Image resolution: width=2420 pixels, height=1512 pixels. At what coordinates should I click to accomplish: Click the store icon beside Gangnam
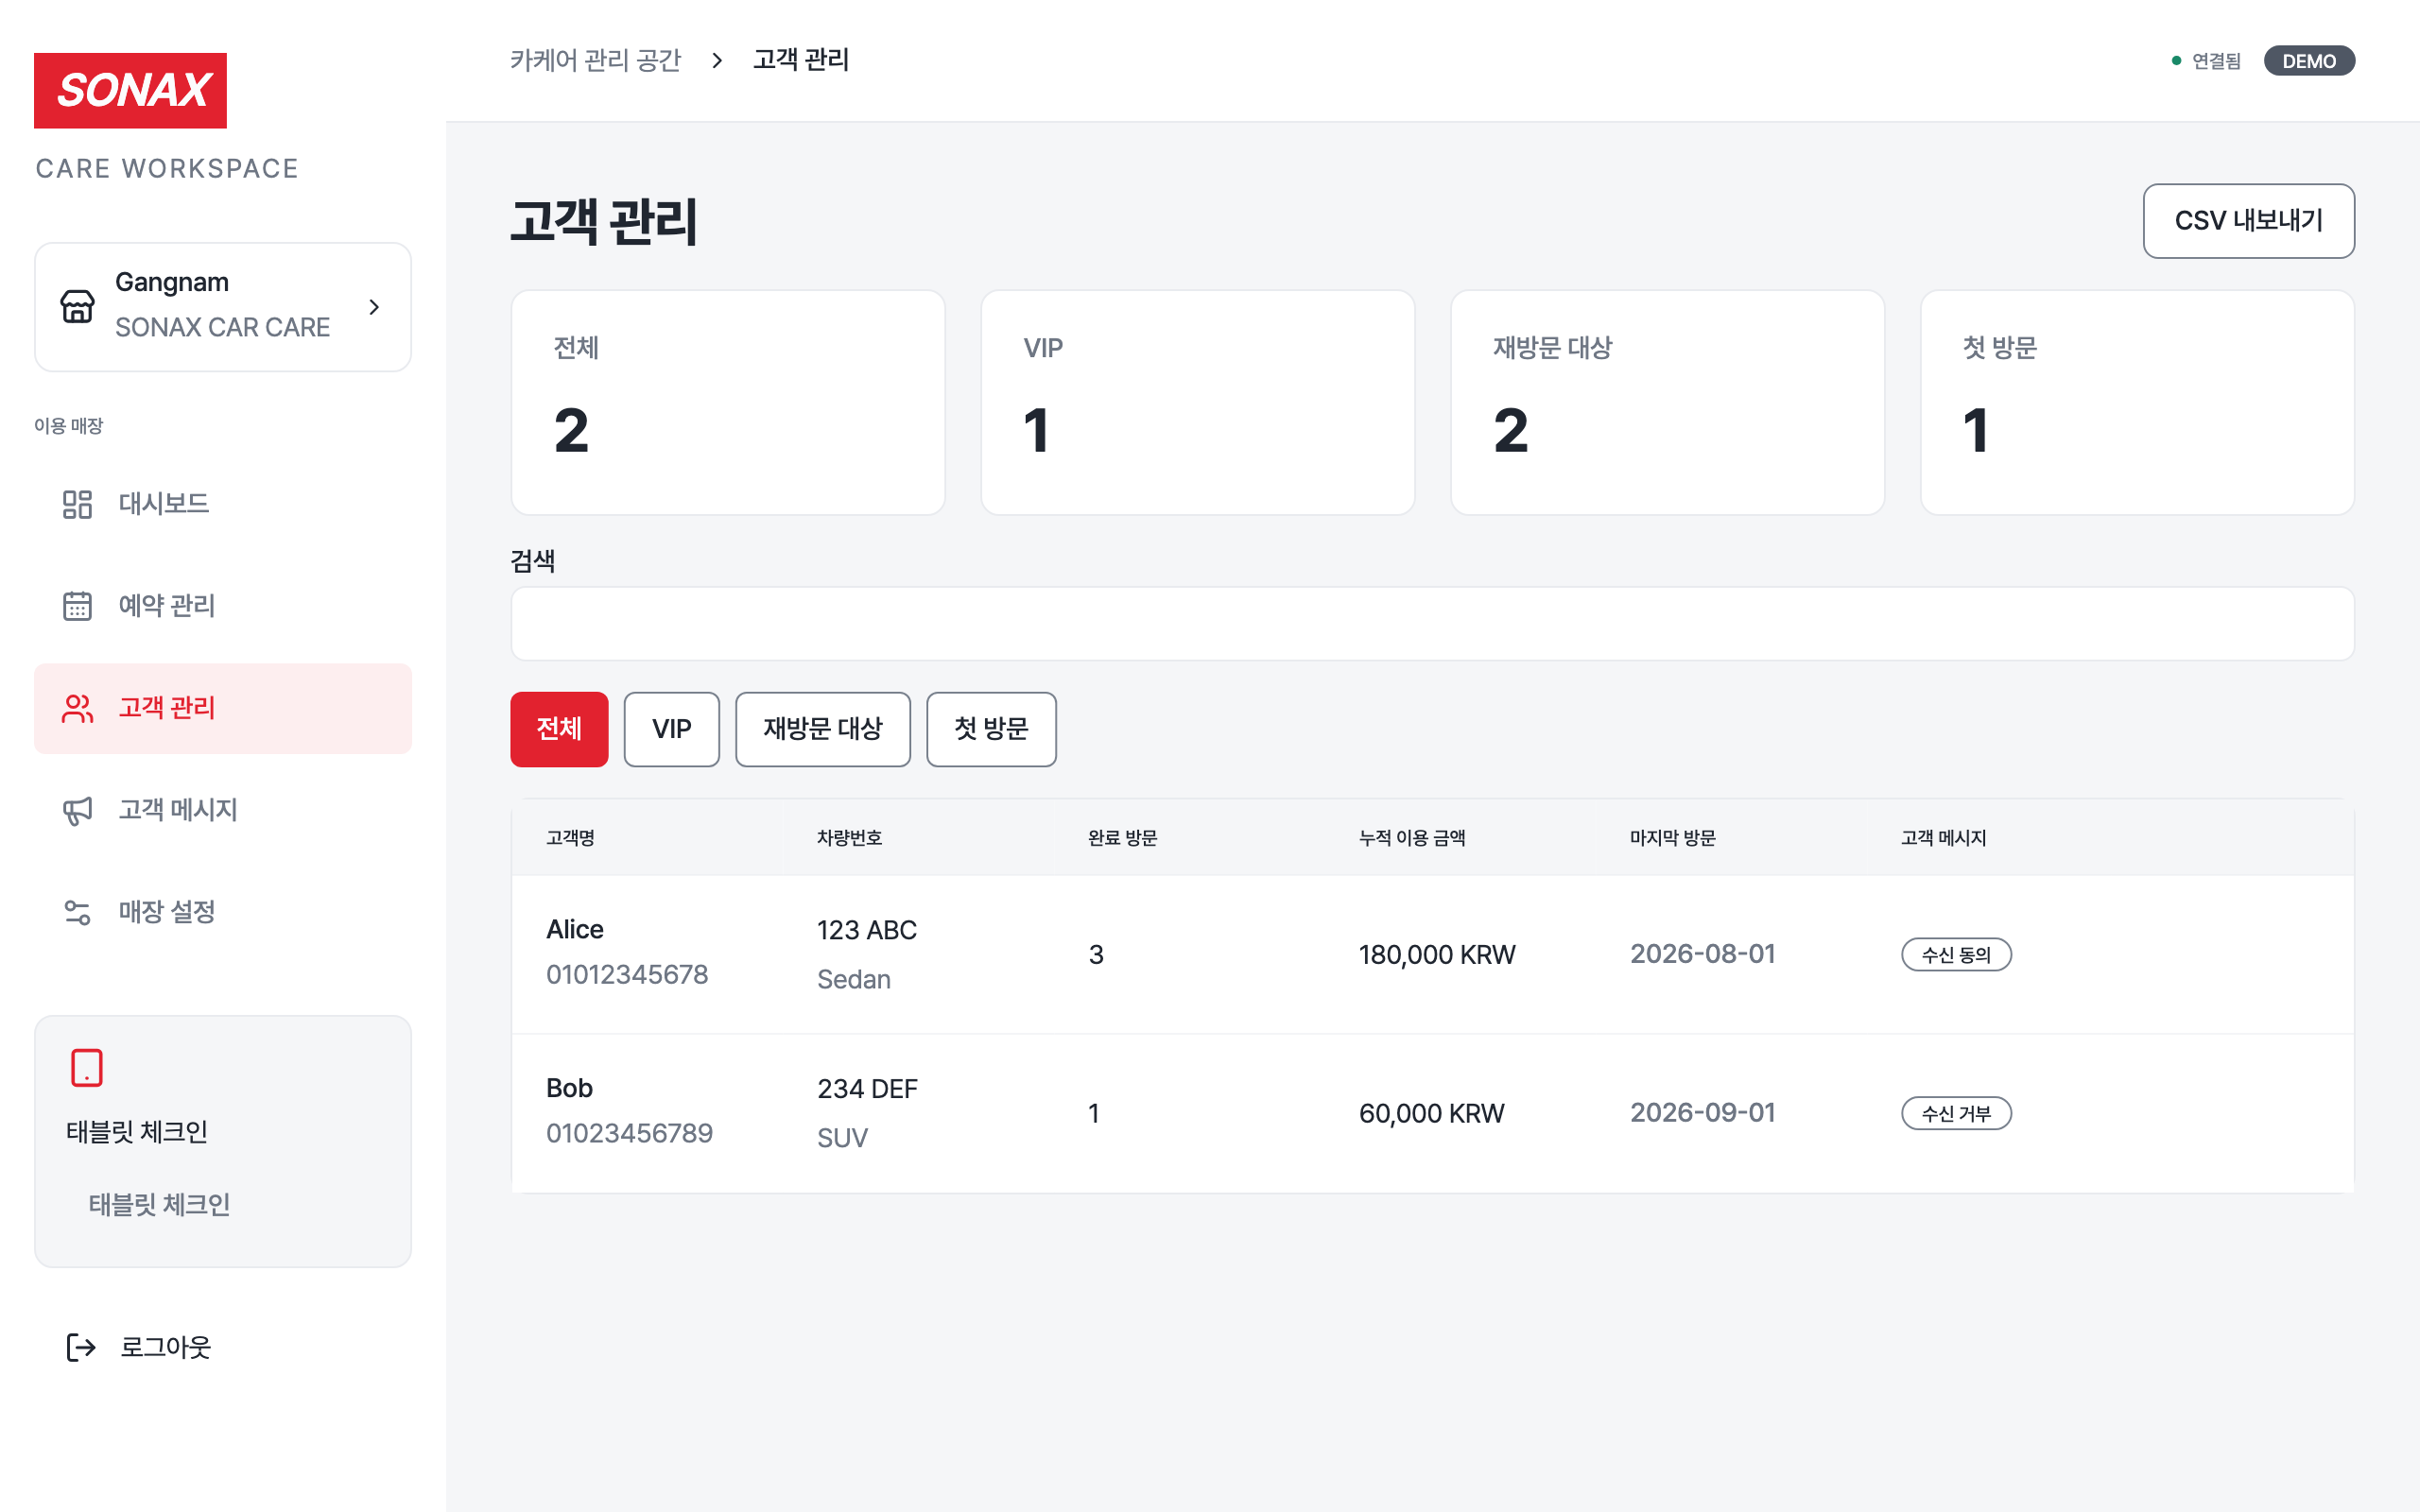[x=77, y=307]
